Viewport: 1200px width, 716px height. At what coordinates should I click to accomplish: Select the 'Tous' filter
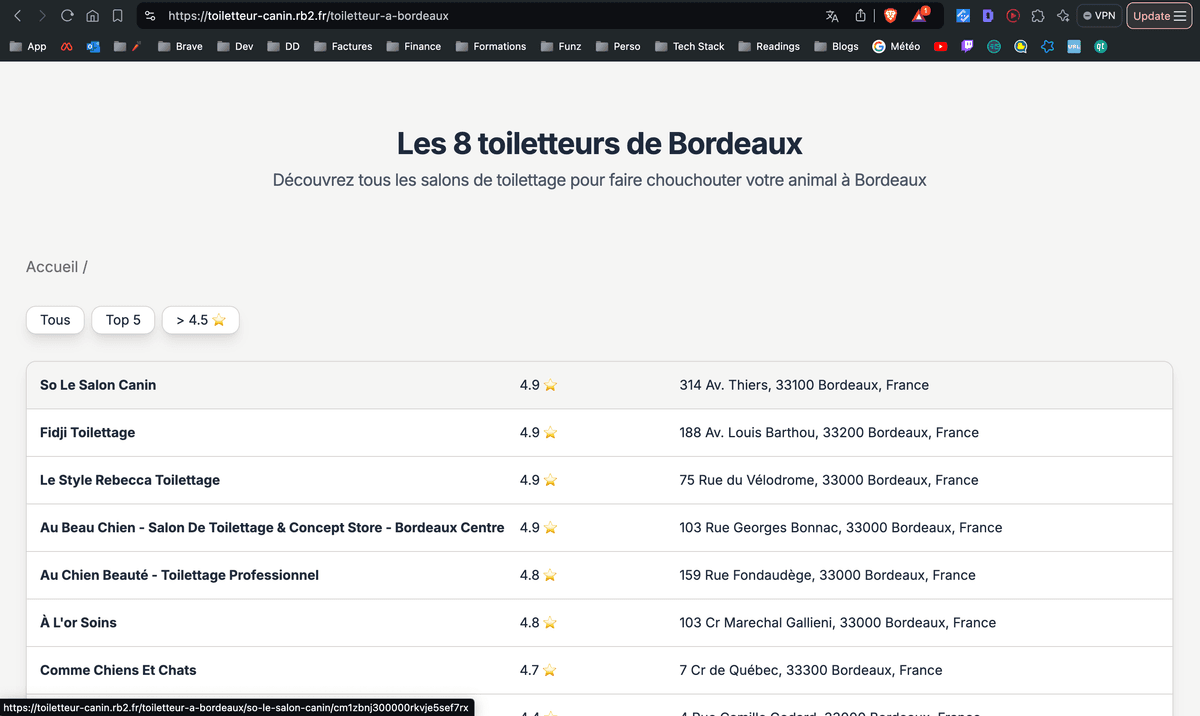click(55, 320)
